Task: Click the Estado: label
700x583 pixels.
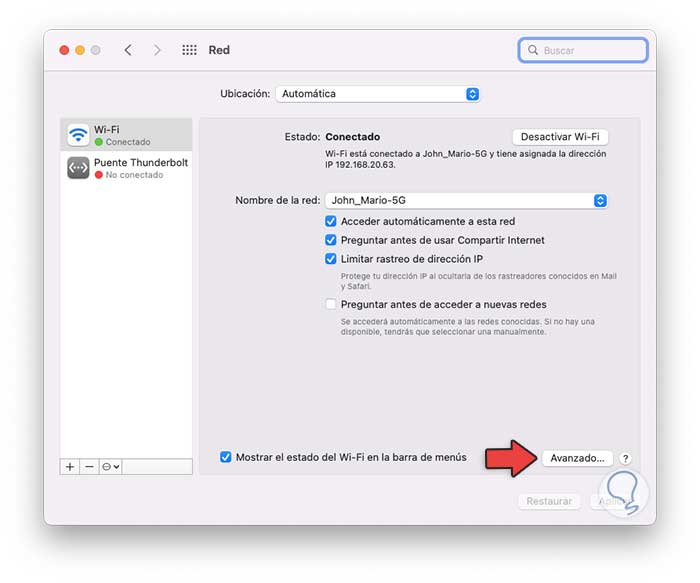Action: [302, 137]
